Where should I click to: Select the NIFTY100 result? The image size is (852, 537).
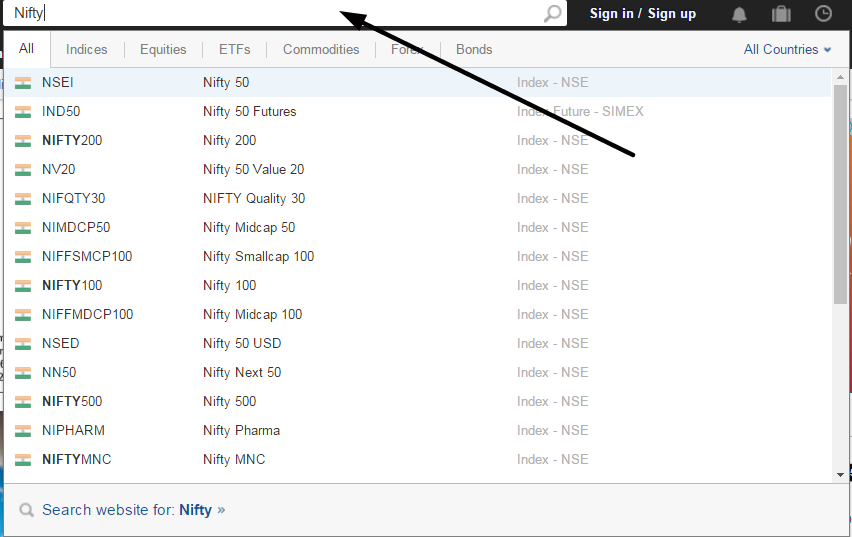click(x=418, y=285)
